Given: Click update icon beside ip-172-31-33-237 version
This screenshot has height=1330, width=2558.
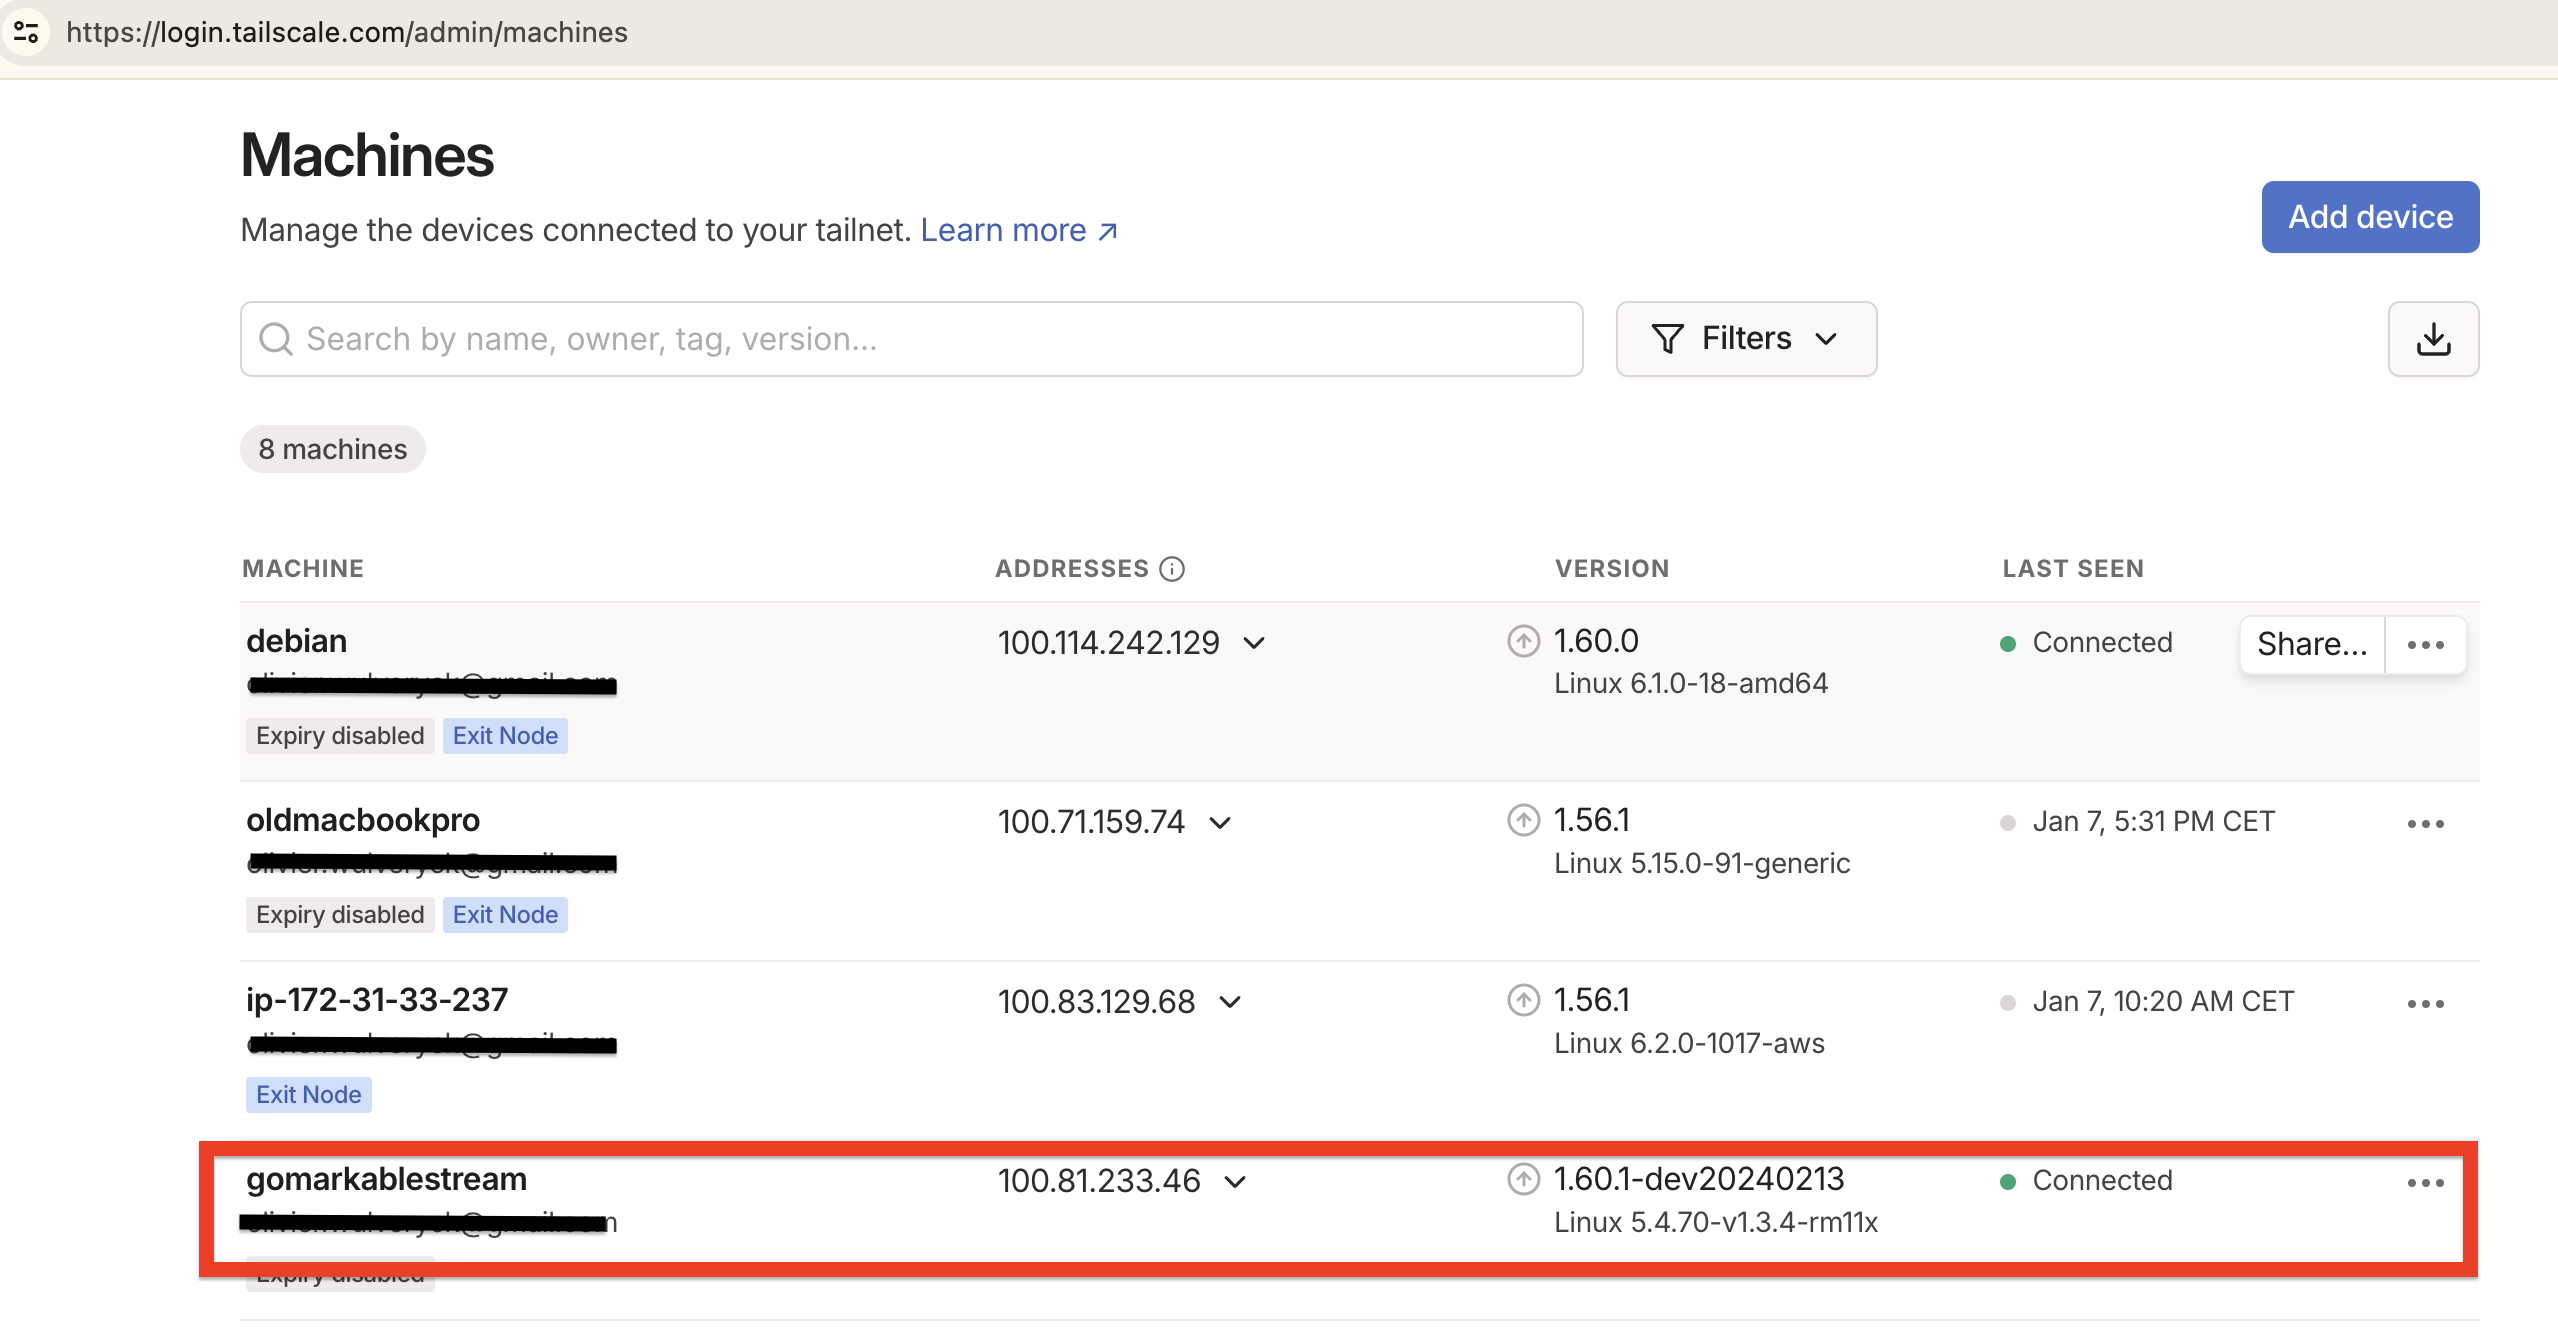Looking at the screenshot, I should coord(1524,1000).
